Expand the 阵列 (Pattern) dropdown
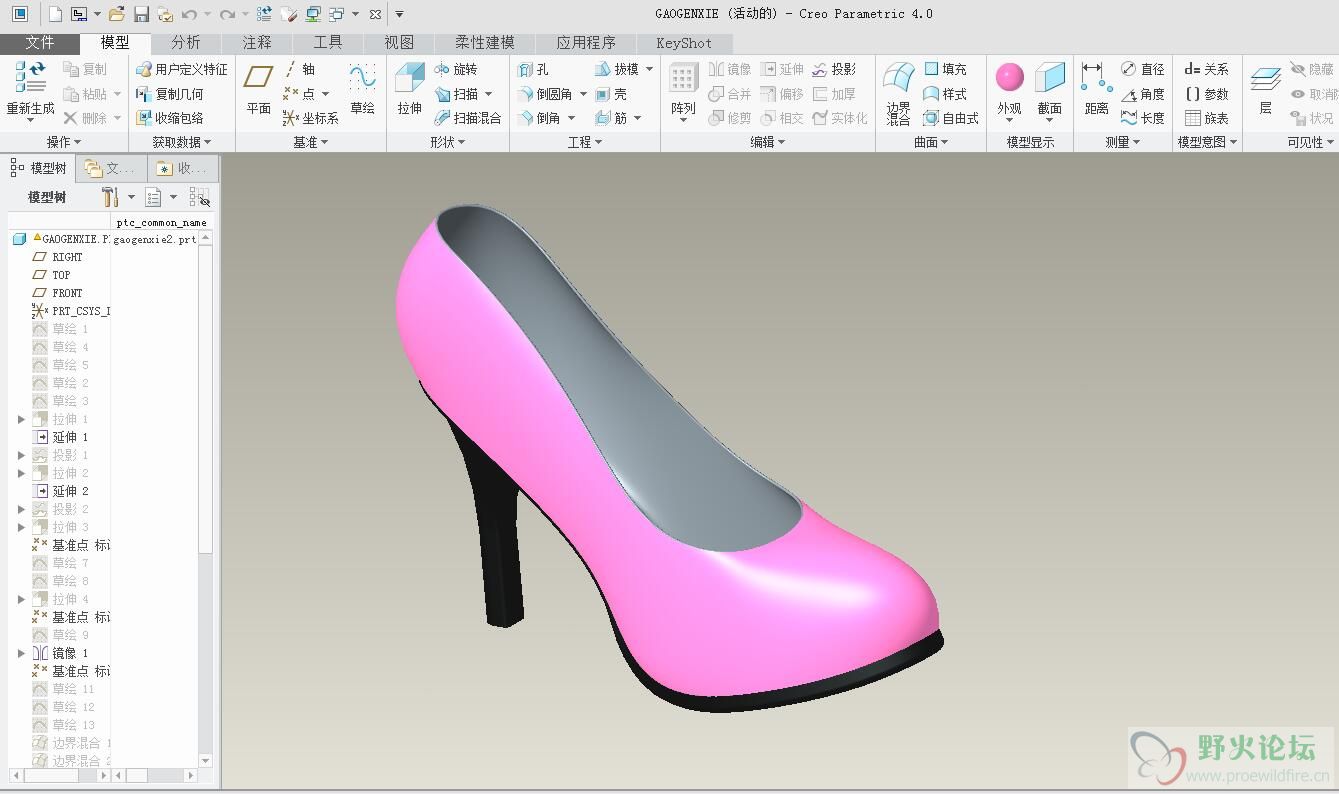 pos(683,120)
